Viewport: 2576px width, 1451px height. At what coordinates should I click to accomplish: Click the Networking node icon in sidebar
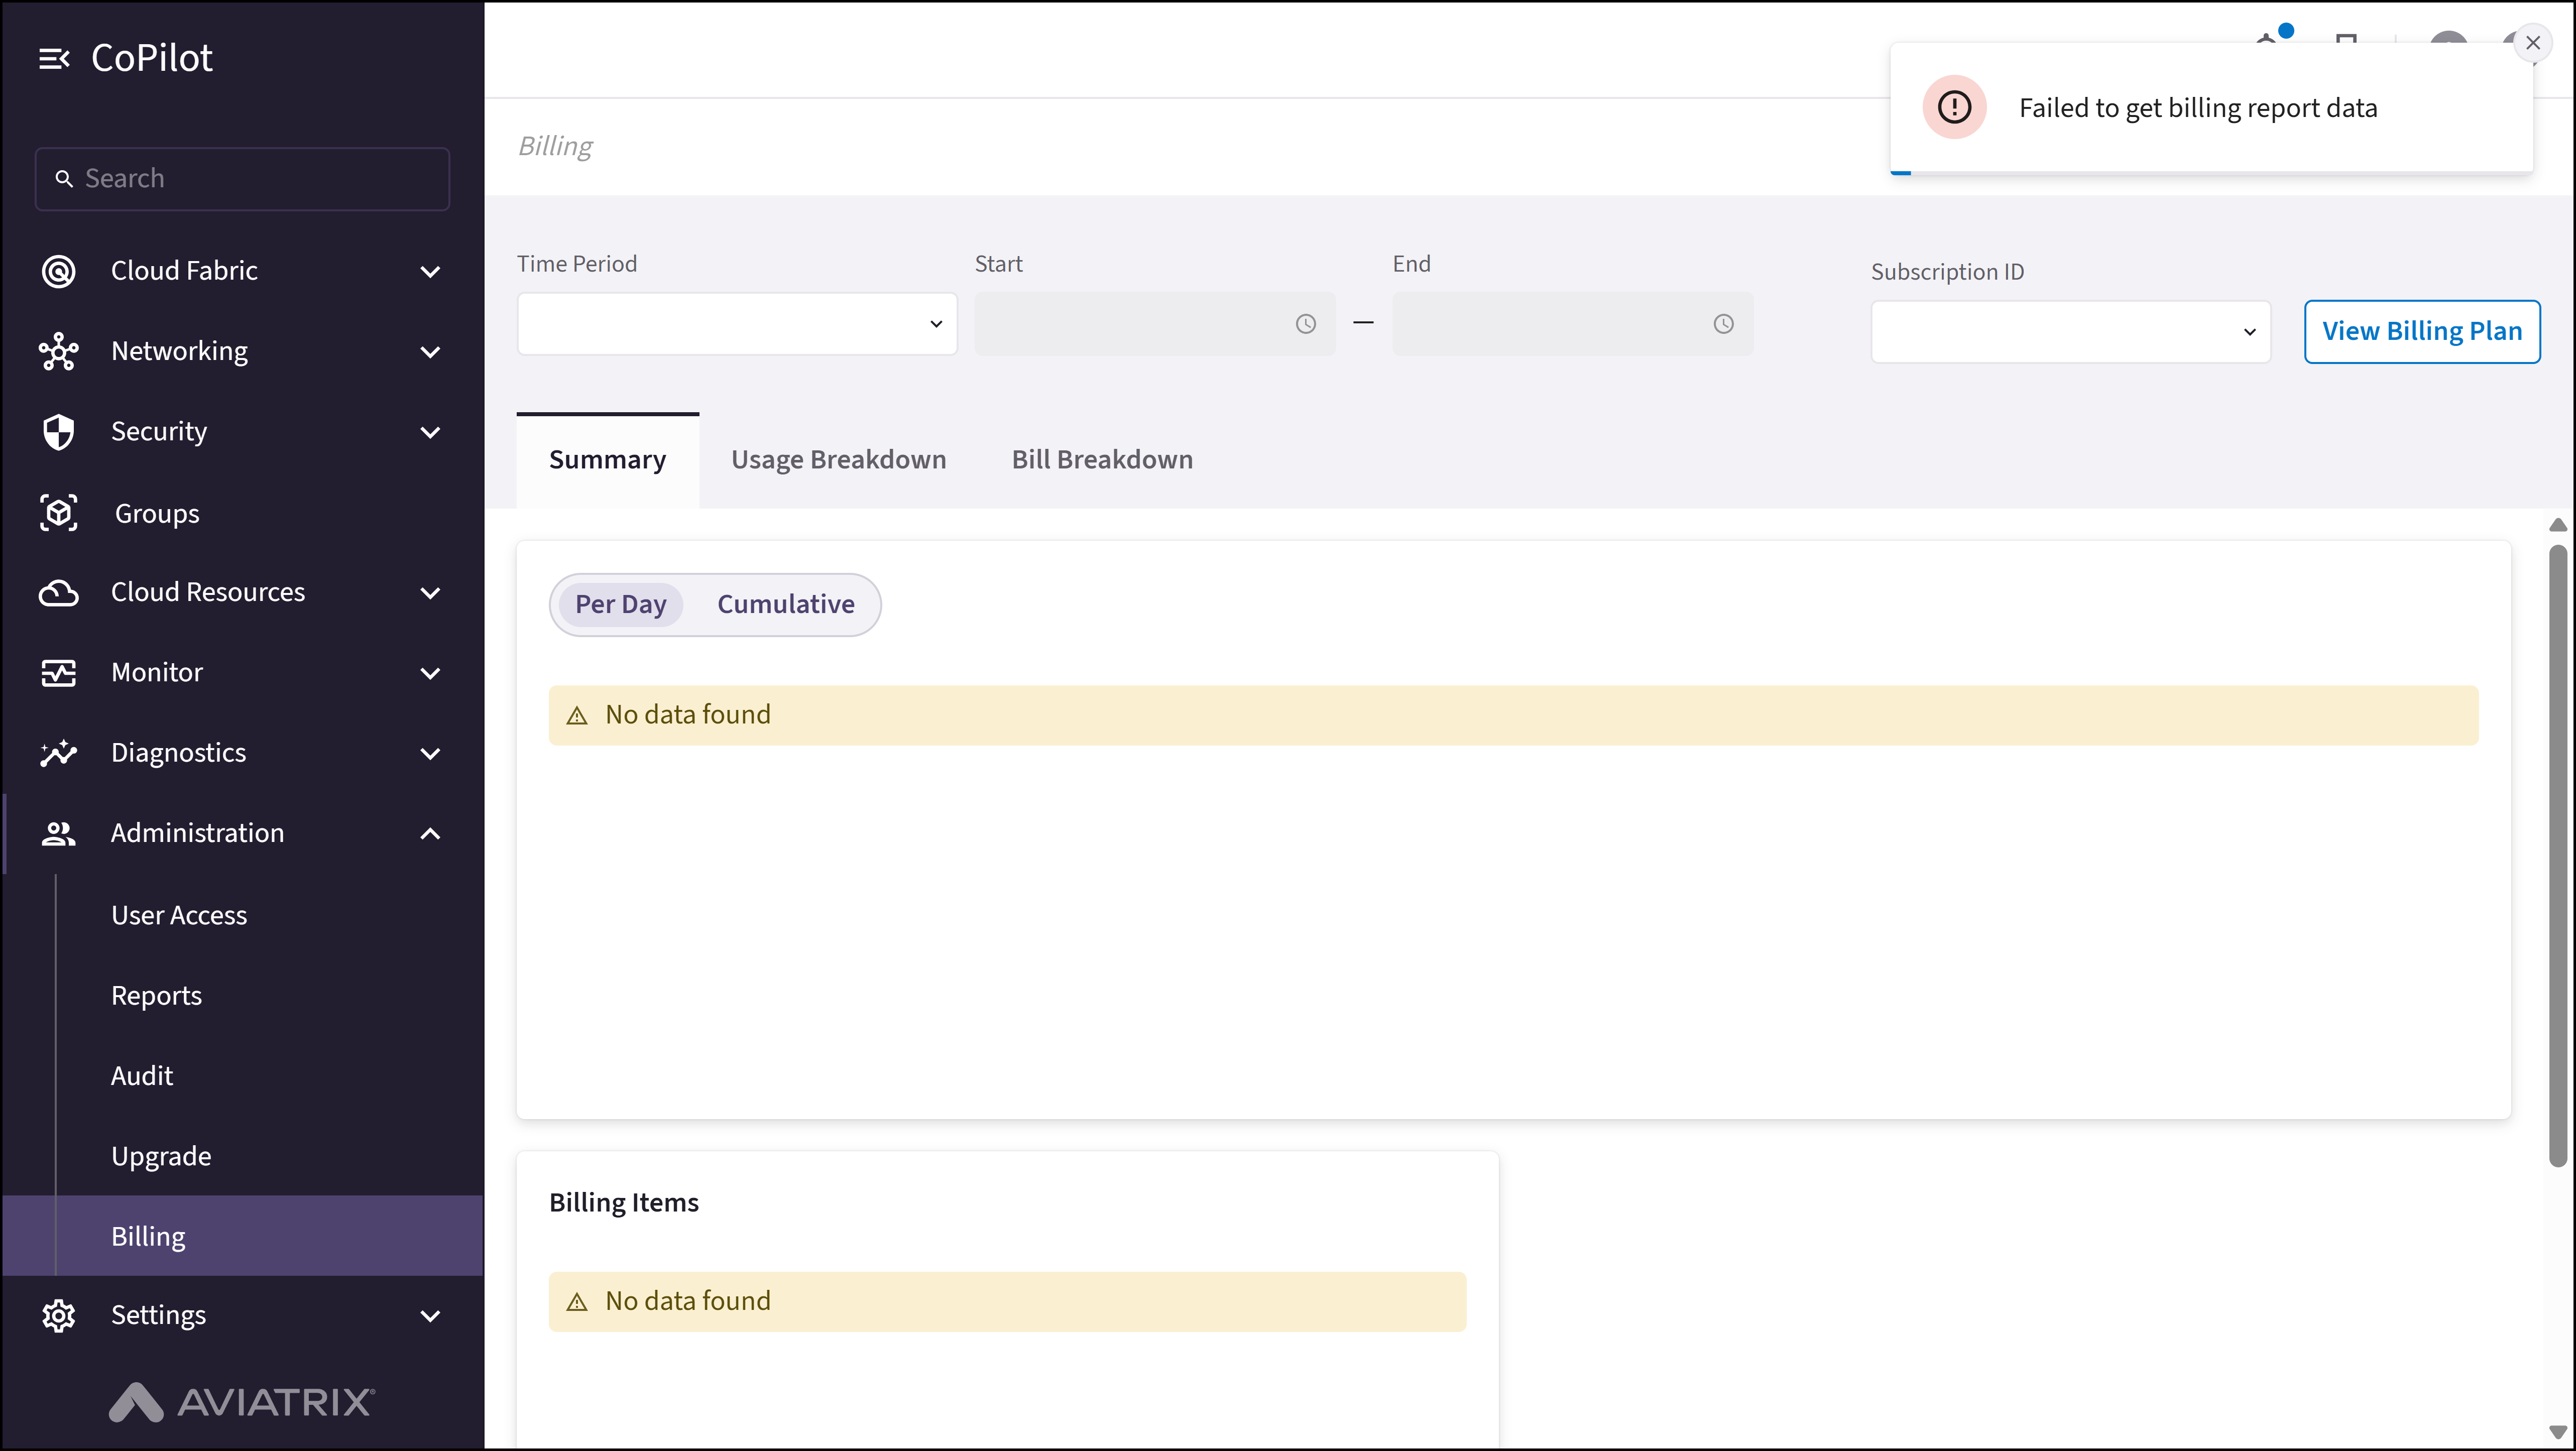(x=58, y=351)
